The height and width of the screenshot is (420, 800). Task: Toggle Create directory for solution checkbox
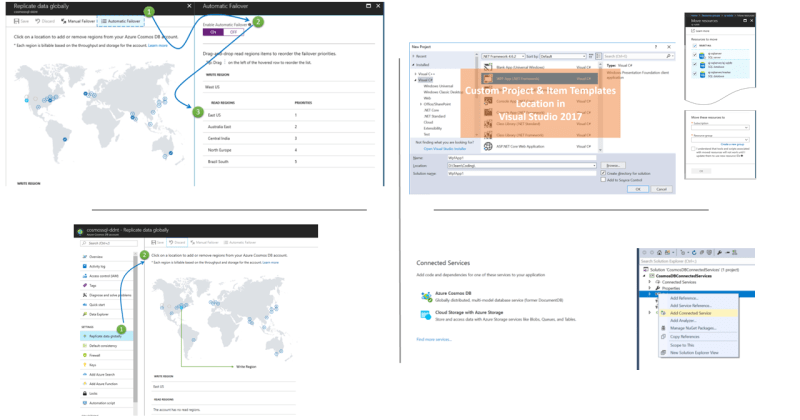603,172
